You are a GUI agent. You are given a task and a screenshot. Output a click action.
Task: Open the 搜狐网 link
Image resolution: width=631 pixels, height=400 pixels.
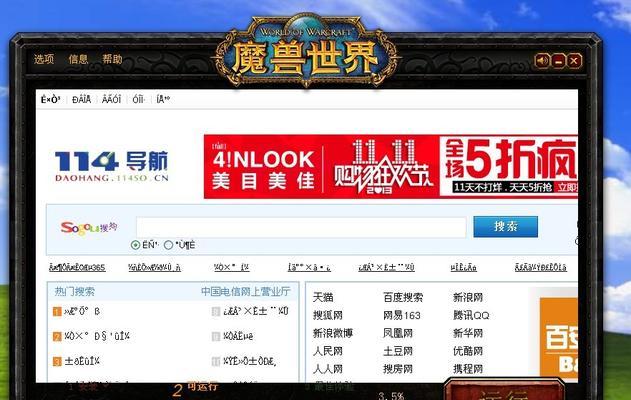[328, 315]
